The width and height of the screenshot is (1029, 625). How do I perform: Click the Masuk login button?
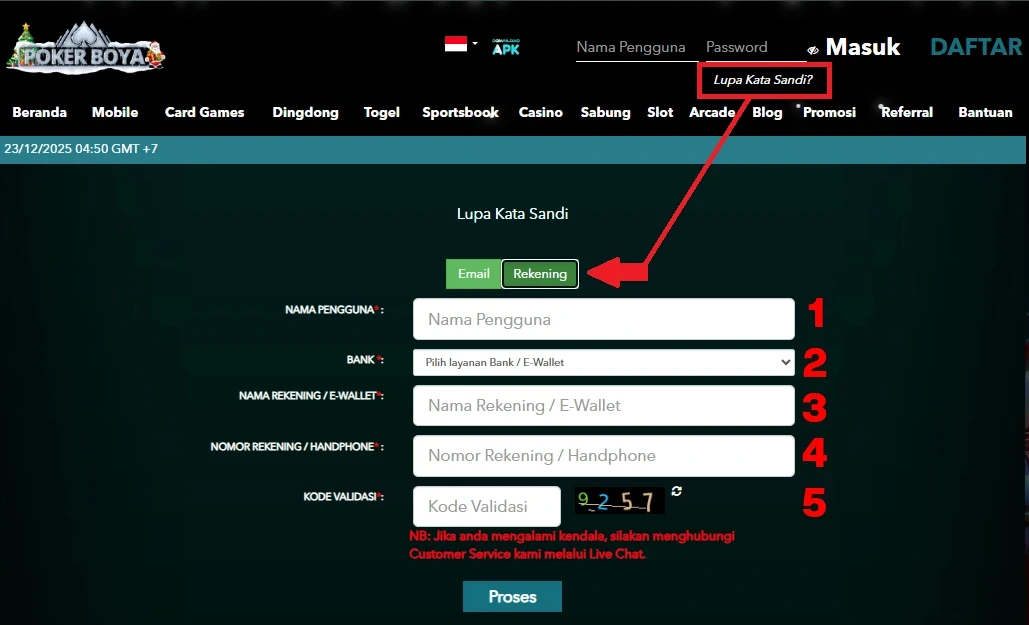point(862,47)
